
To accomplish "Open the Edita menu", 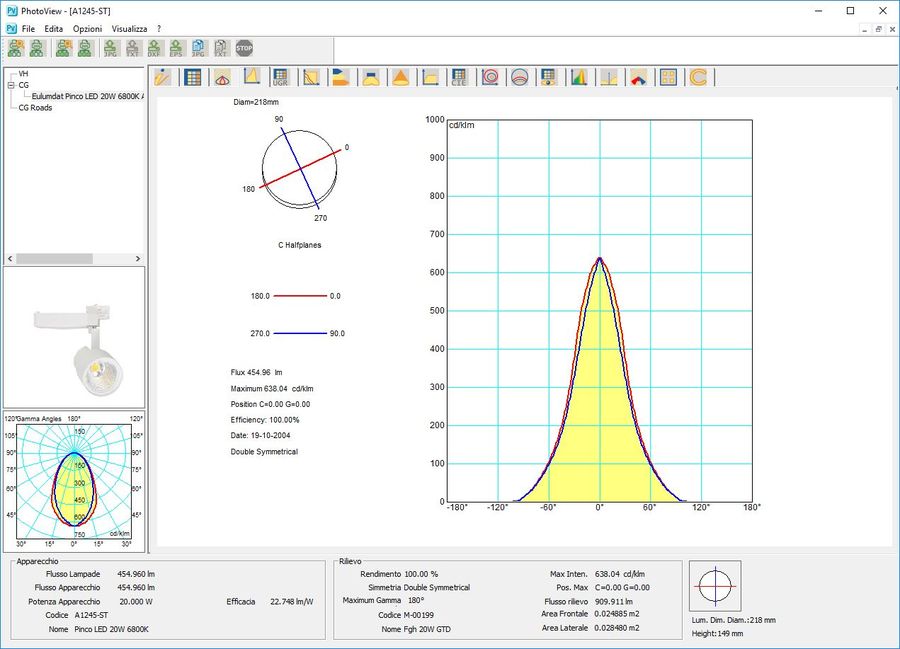I will click(x=53, y=29).
